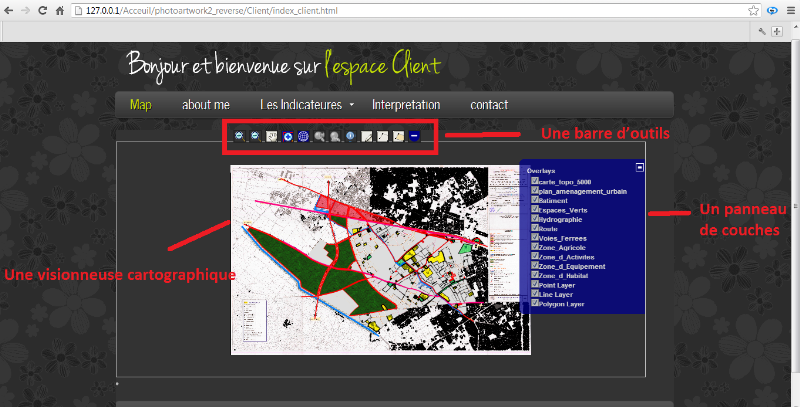The width and height of the screenshot is (800, 407).
Task: Uncheck the carte_topo_5000 layer
Action: point(536,181)
